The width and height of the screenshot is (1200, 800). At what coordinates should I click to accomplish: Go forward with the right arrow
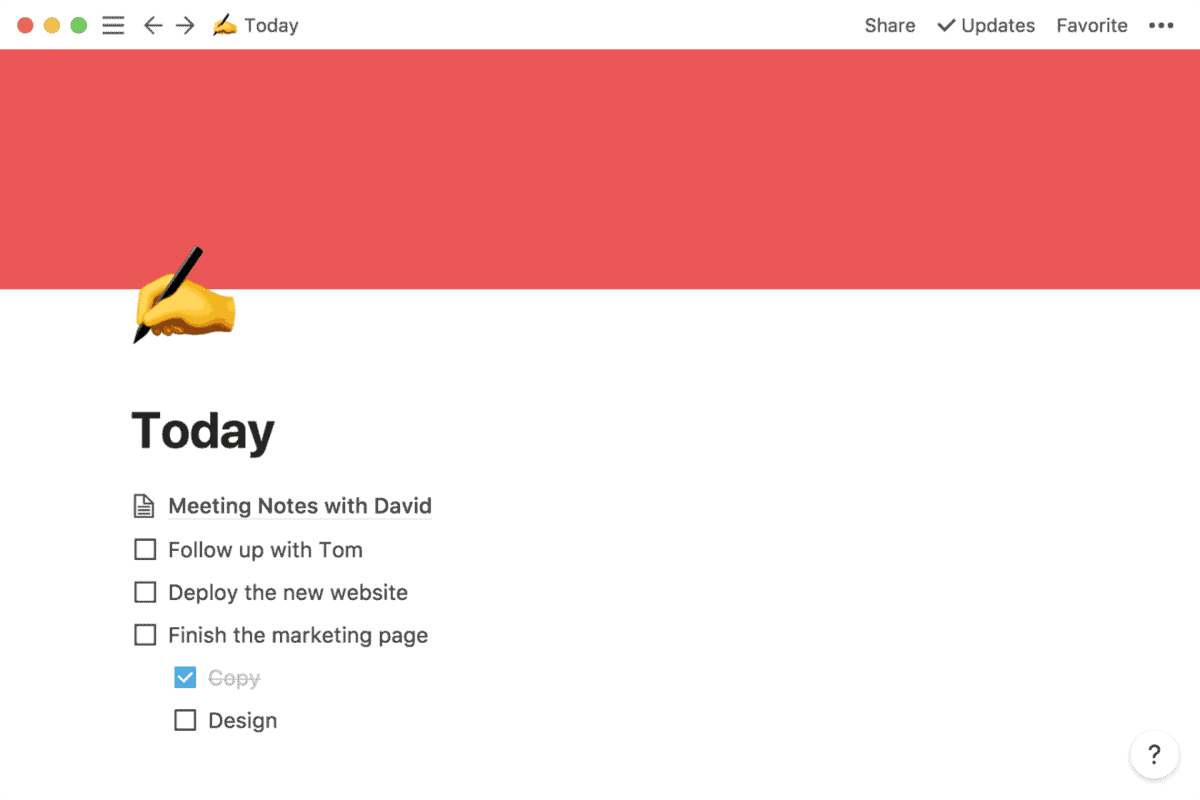[x=185, y=26]
